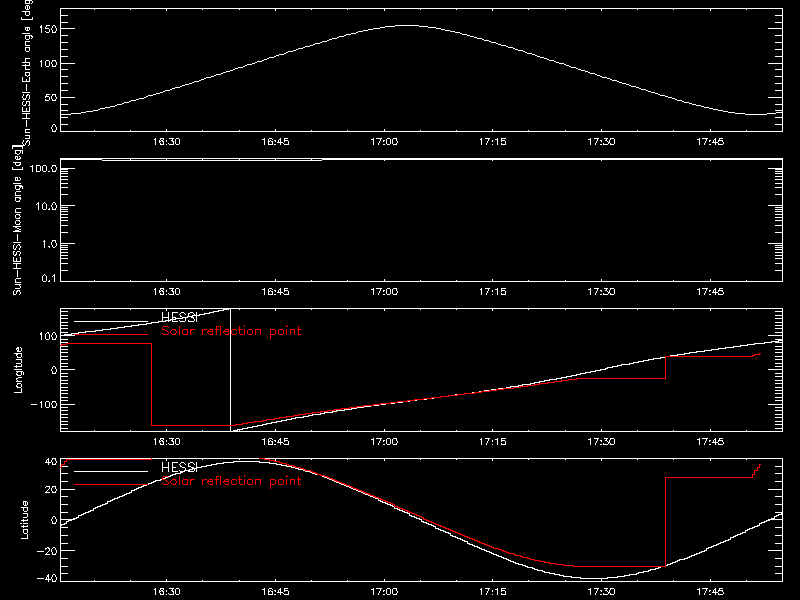Click the "0" tick on Longitude axis

[54, 370]
